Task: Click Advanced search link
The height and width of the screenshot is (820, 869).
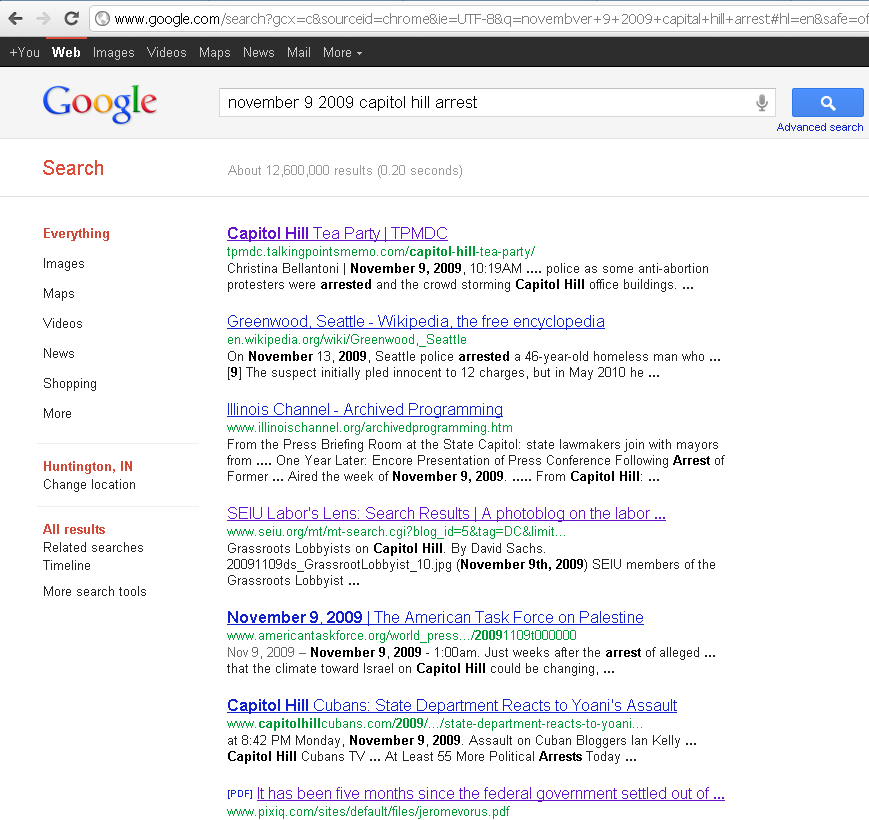Action: (x=819, y=127)
